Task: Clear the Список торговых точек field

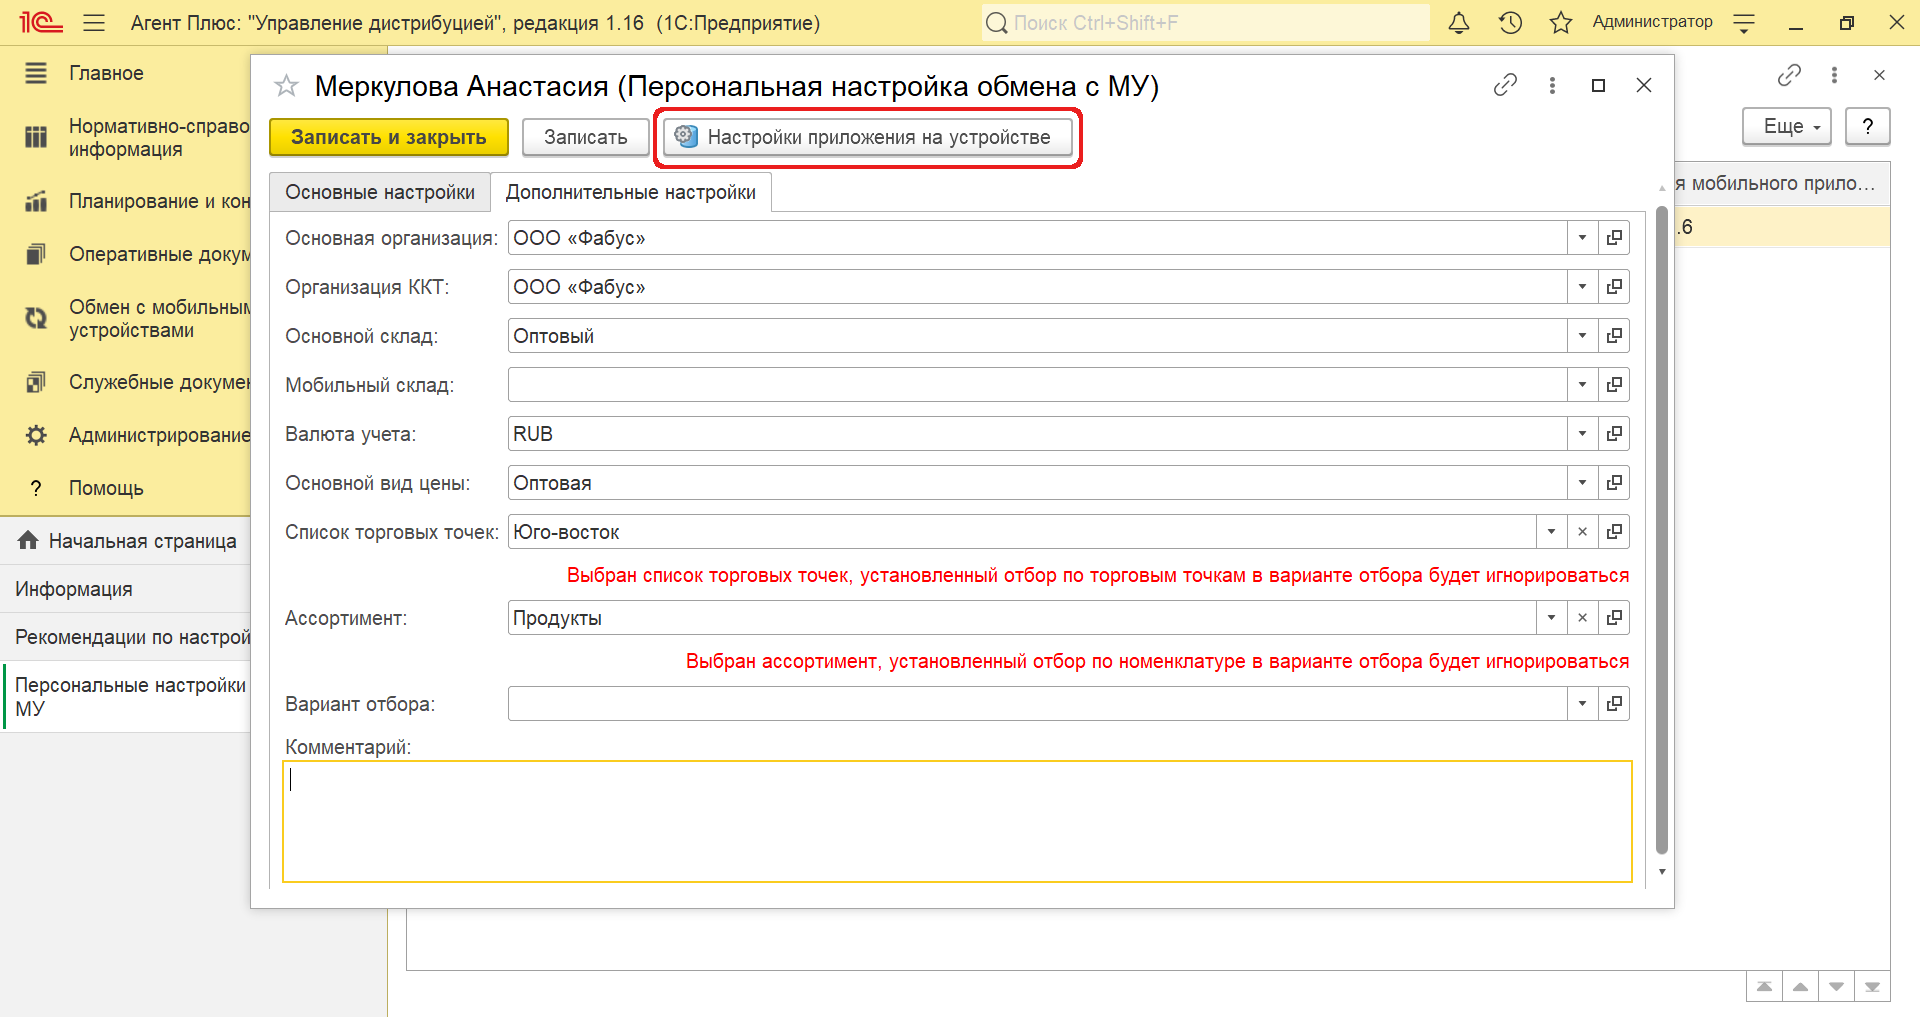Action: click(x=1582, y=532)
